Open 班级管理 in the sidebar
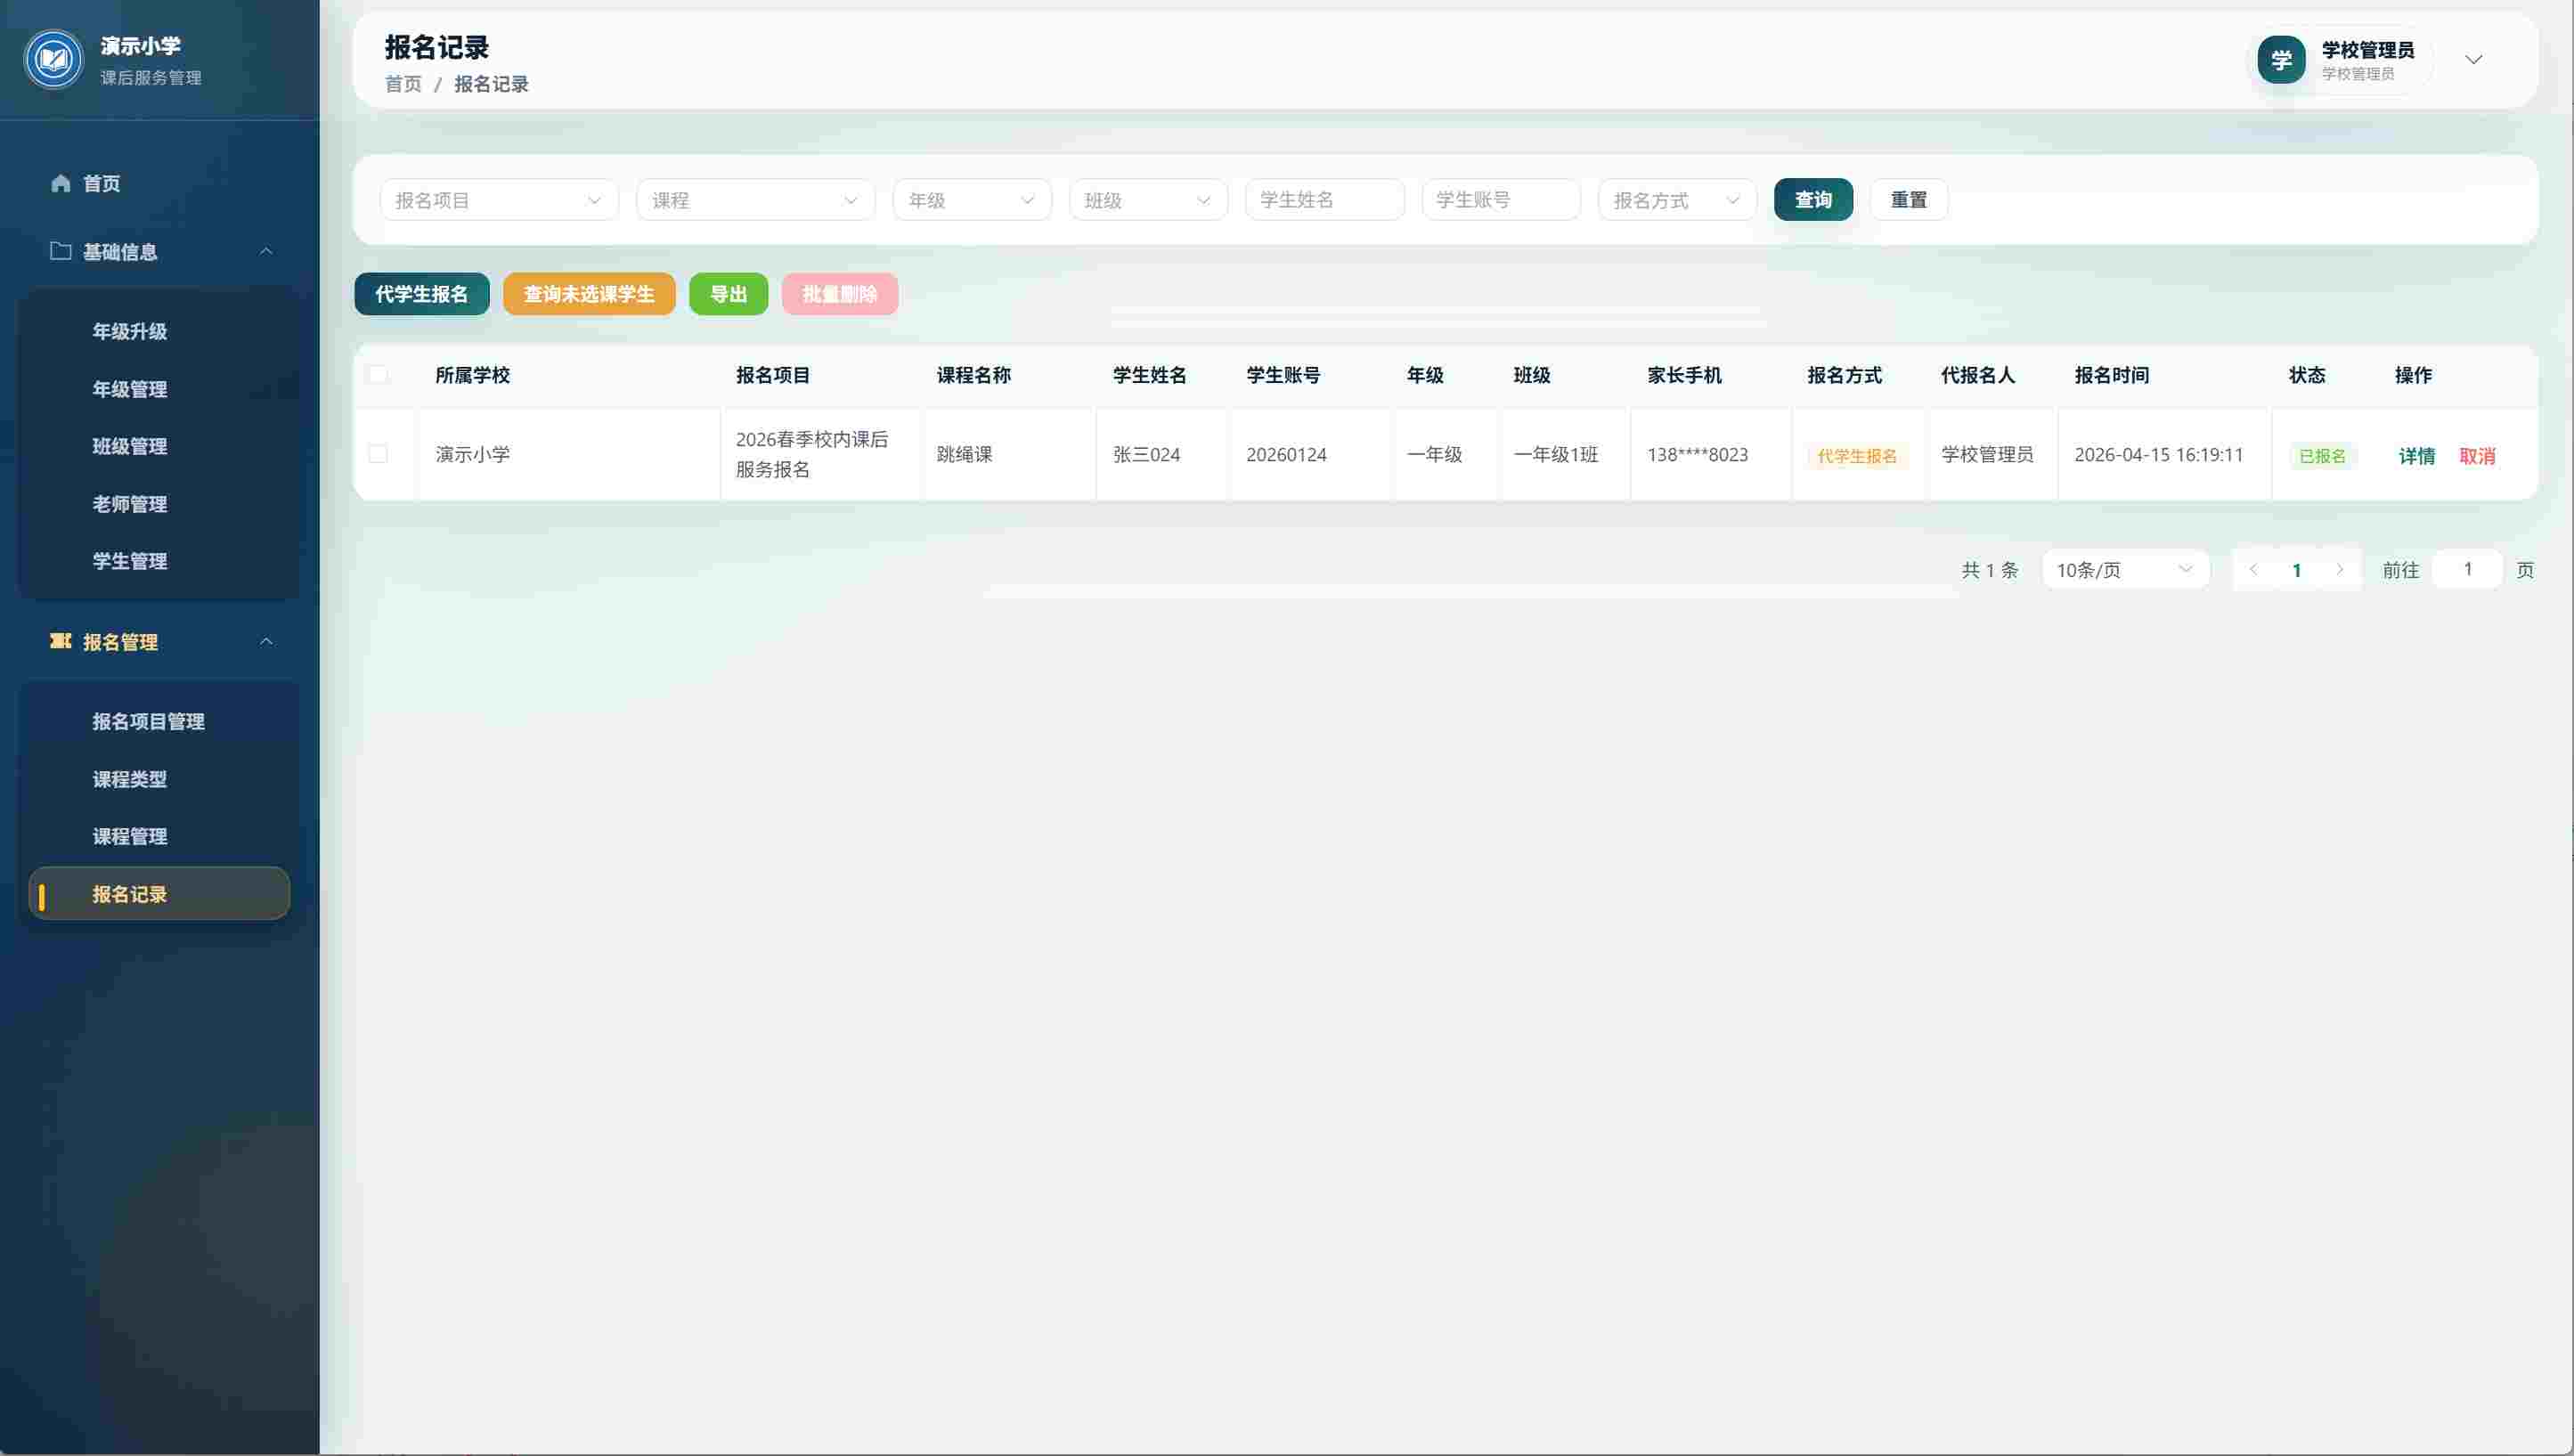 click(130, 446)
